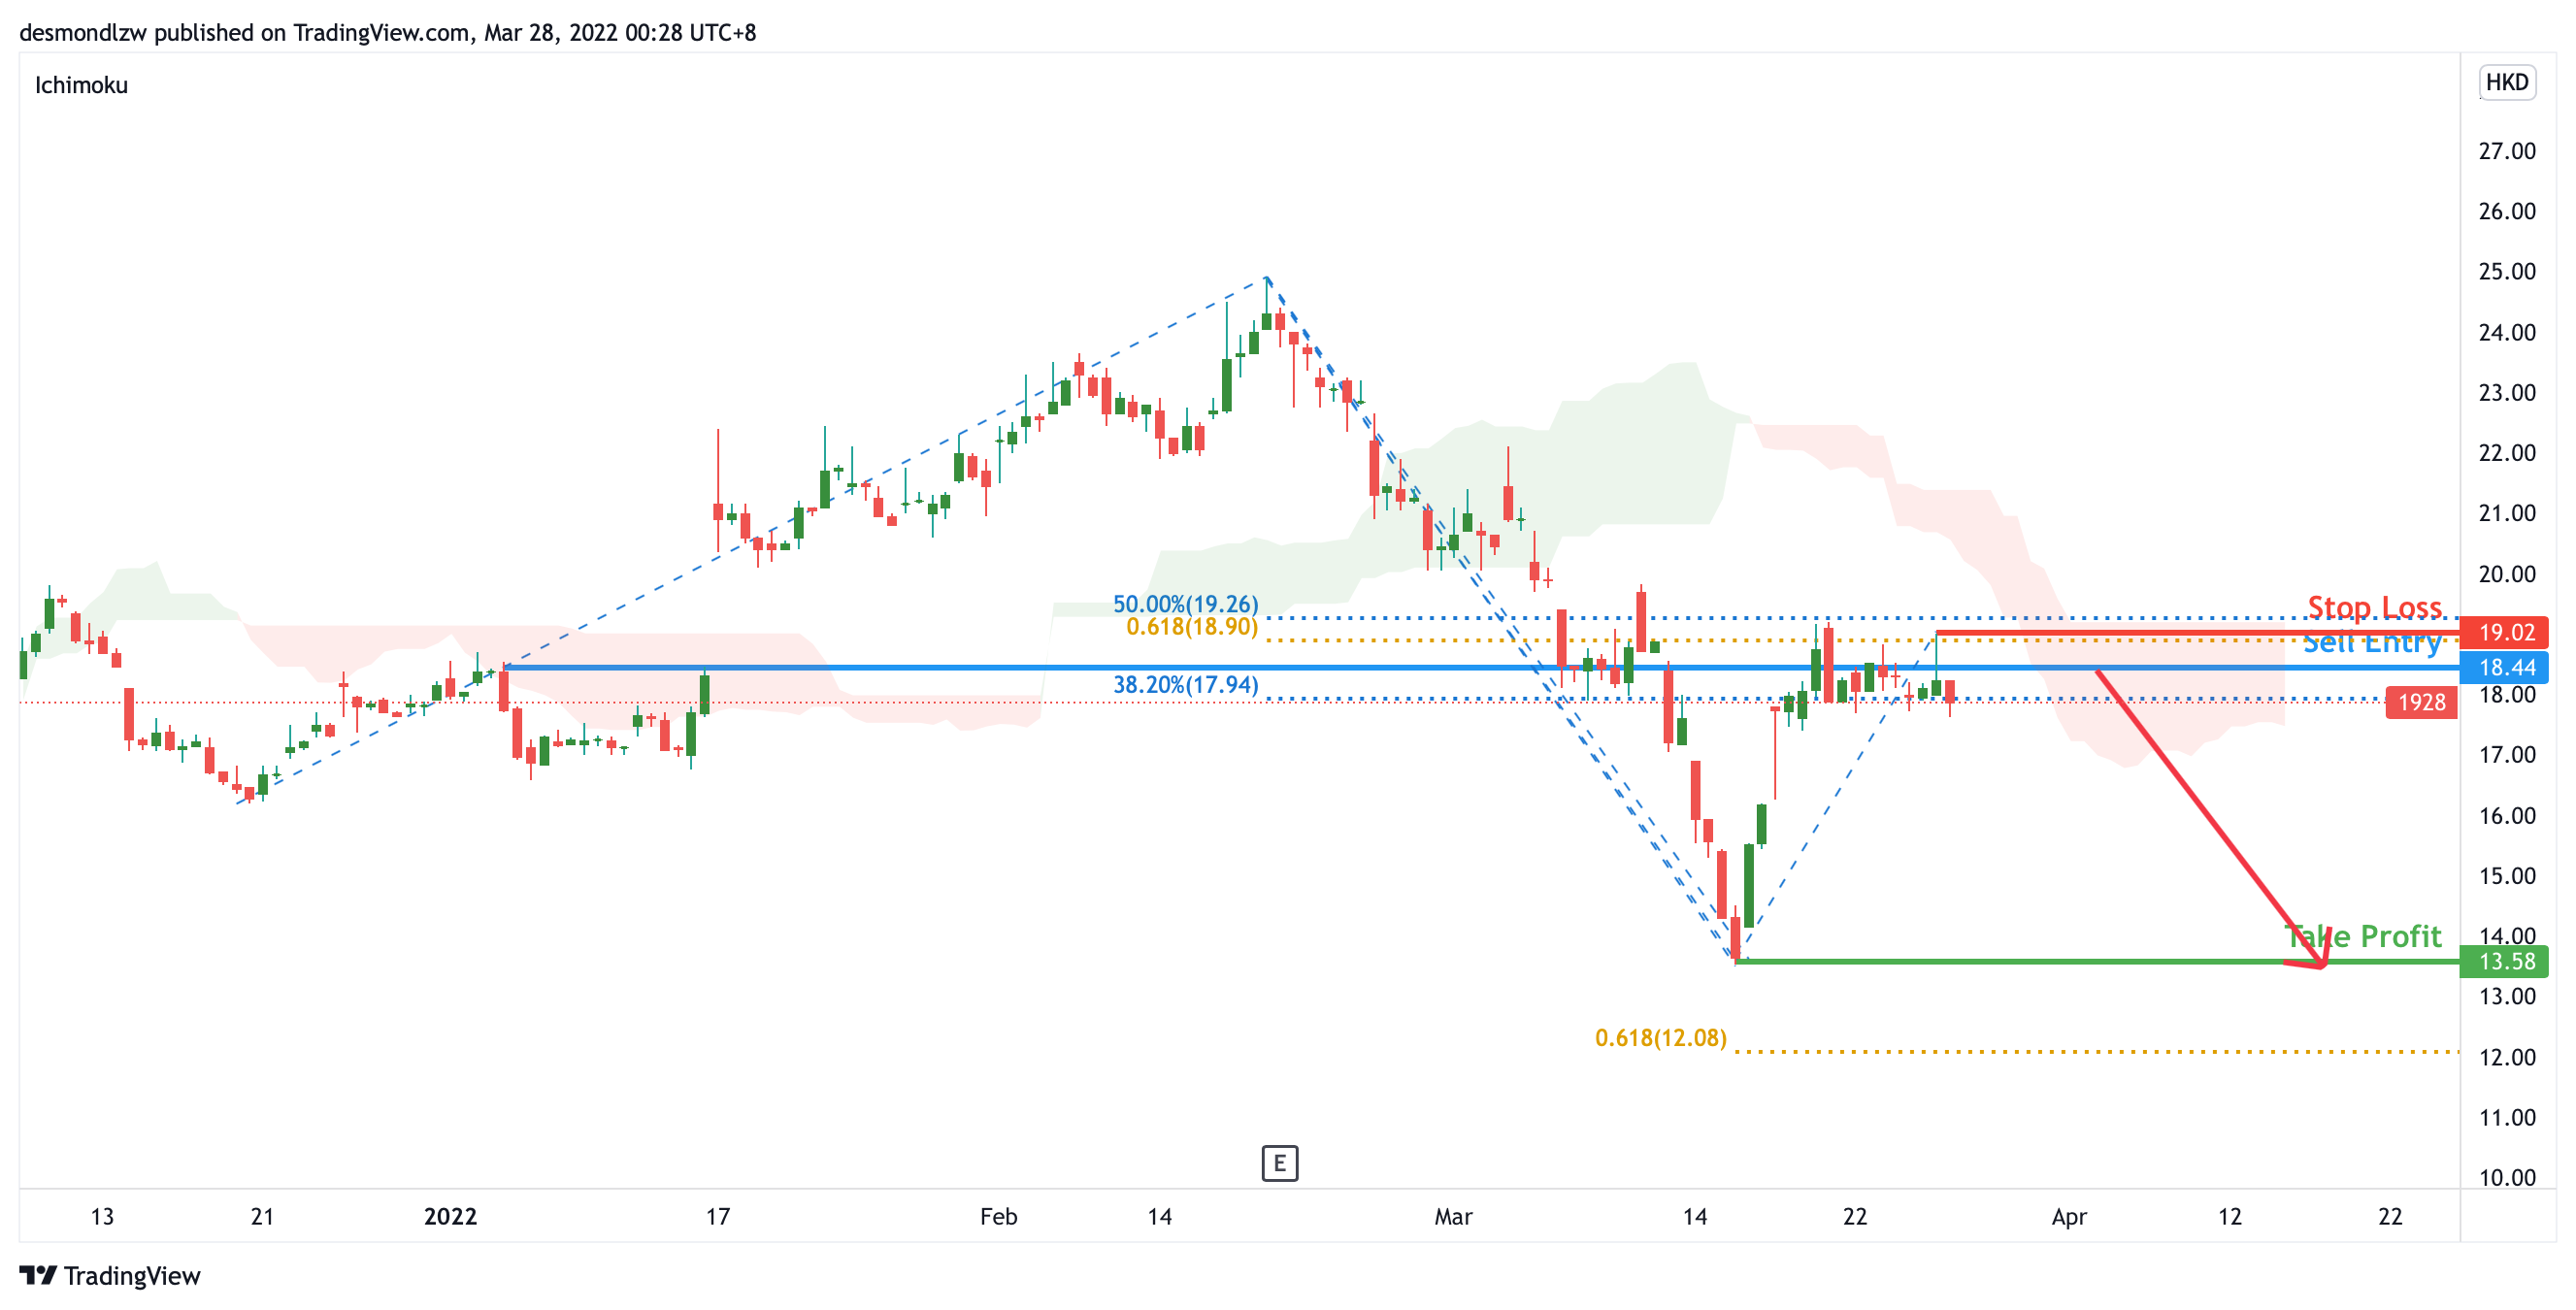Click the 50.00%(19.26) Fibonacci label

coord(1185,604)
